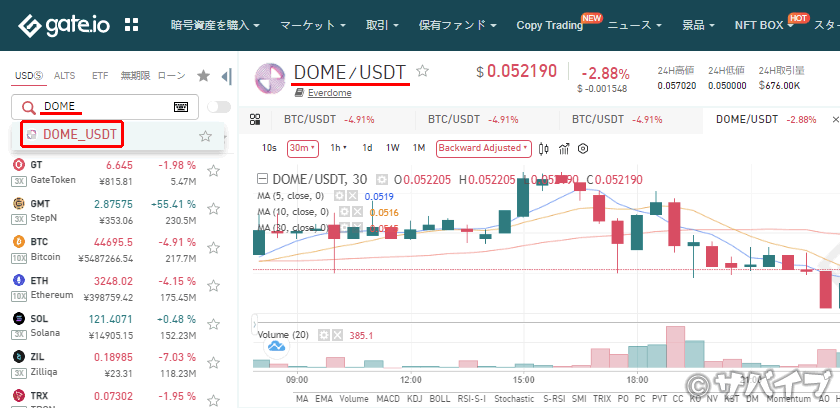Click the search magnifier icon
The height and width of the screenshot is (408, 840).
[27, 108]
